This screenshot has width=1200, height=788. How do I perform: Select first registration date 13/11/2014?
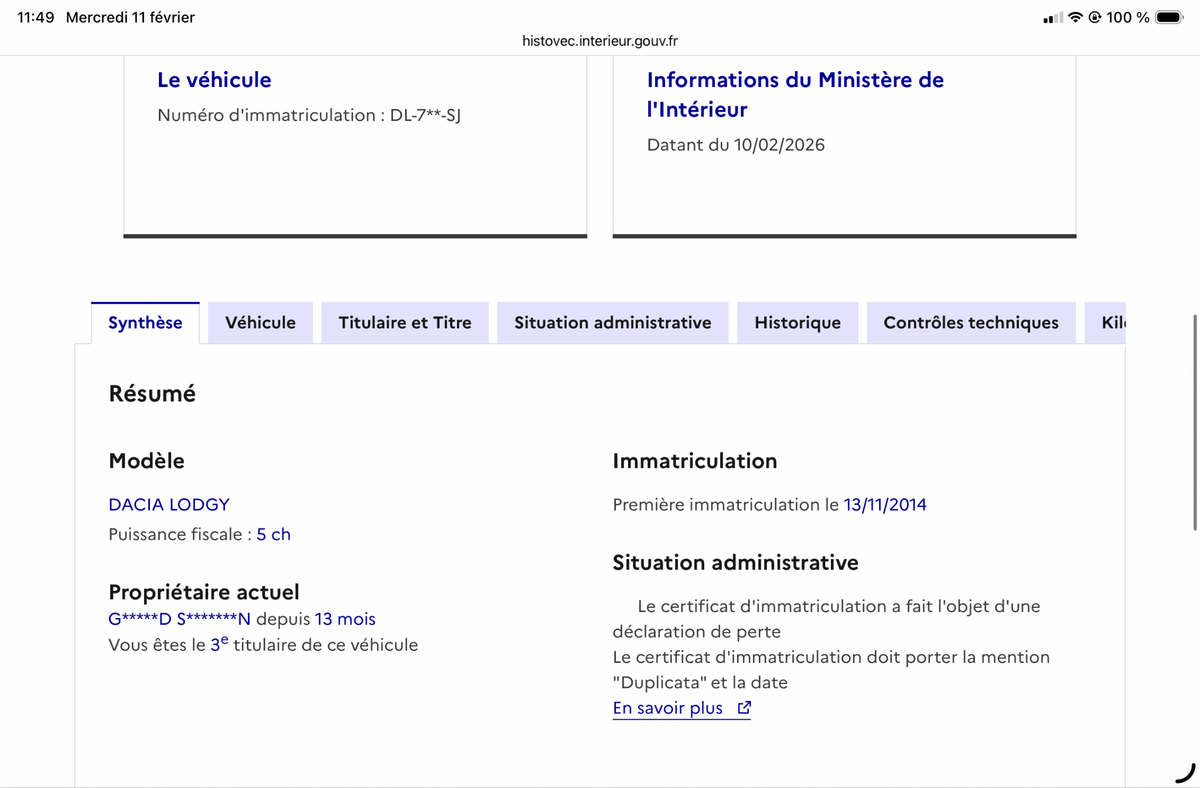(885, 505)
